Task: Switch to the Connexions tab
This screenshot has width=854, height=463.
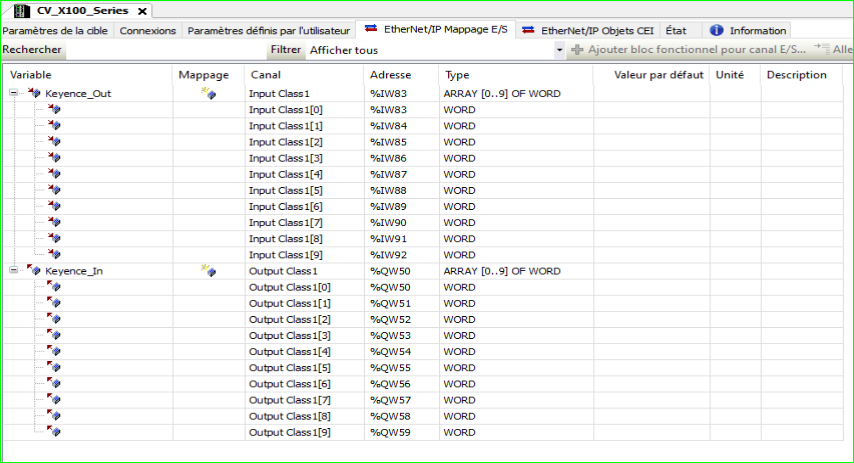Action: [148, 31]
